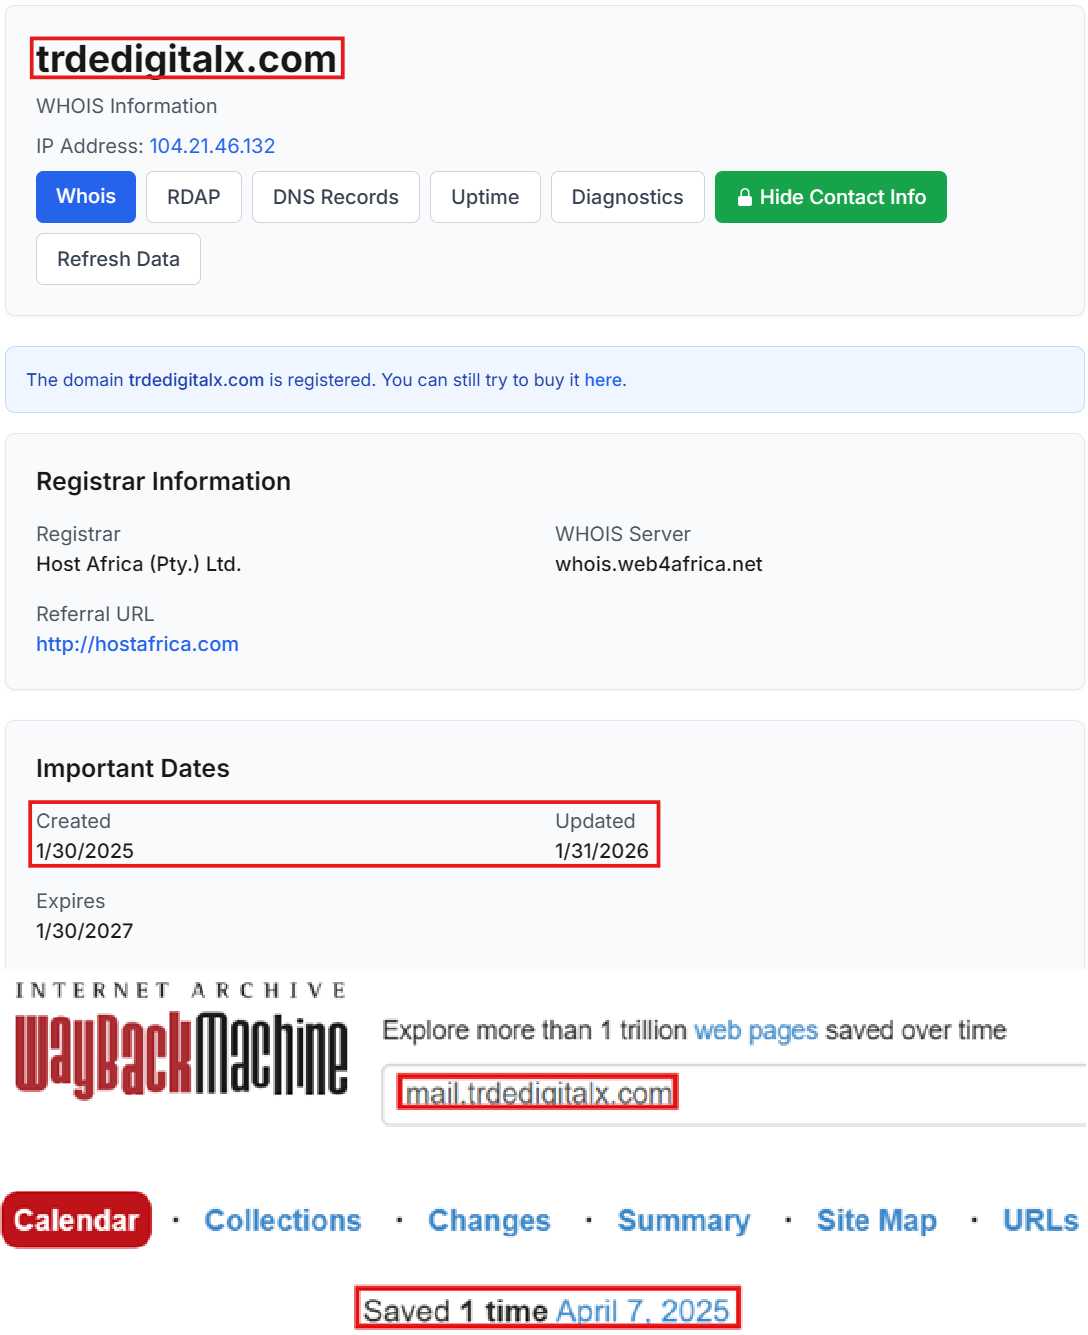
Task: Open the DNS Records tab
Action: pos(335,197)
